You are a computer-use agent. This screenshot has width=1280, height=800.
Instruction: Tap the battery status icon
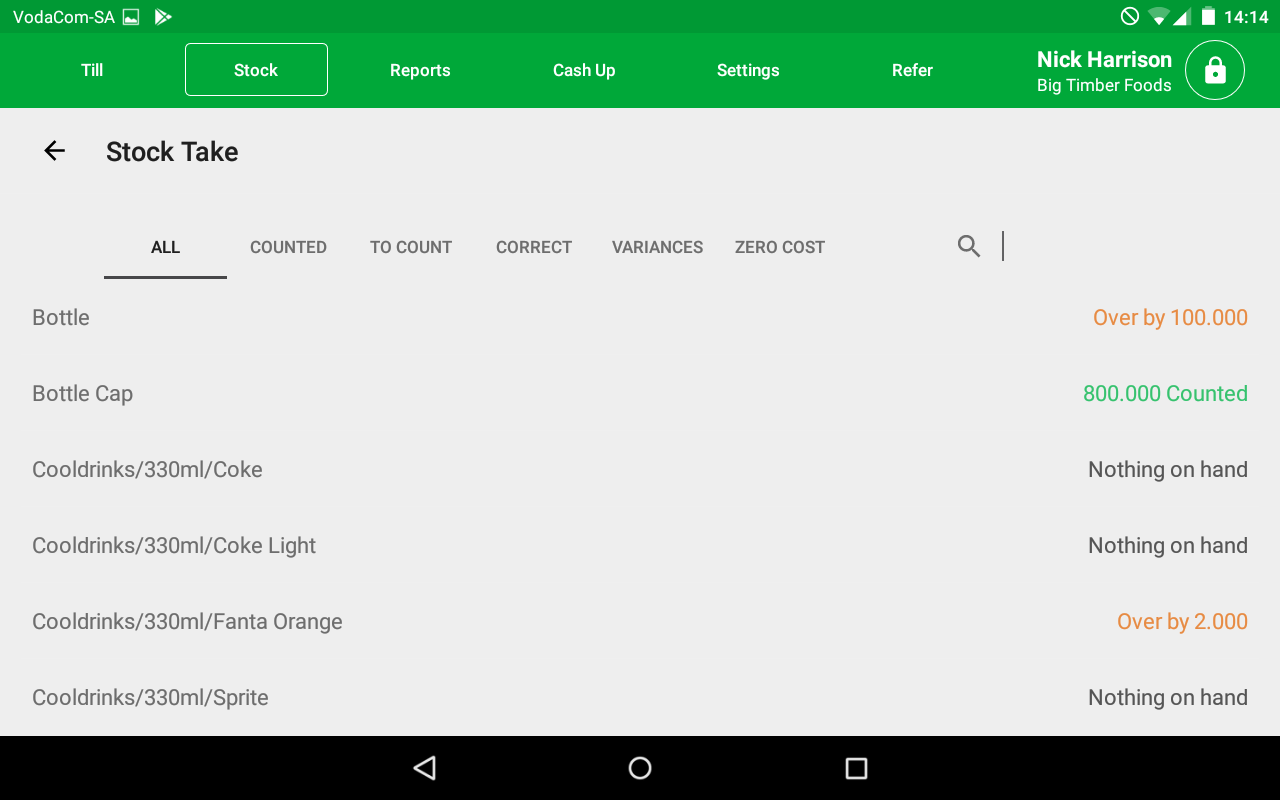[x=1208, y=17]
